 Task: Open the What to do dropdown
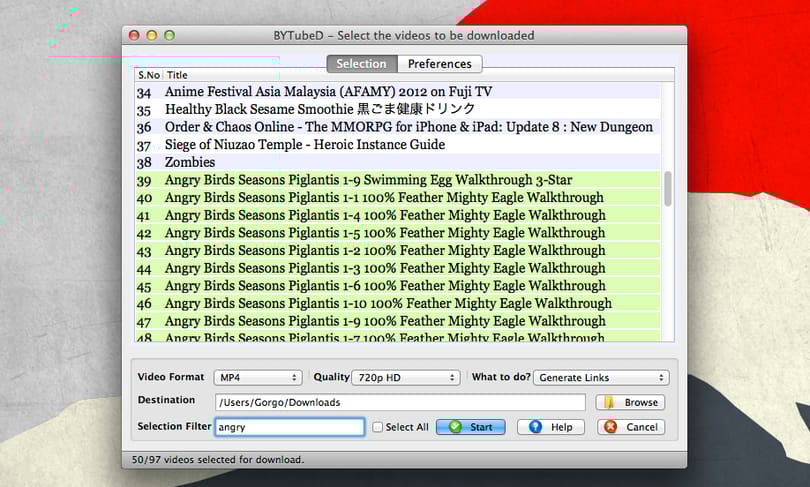click(x=601, y=378)
